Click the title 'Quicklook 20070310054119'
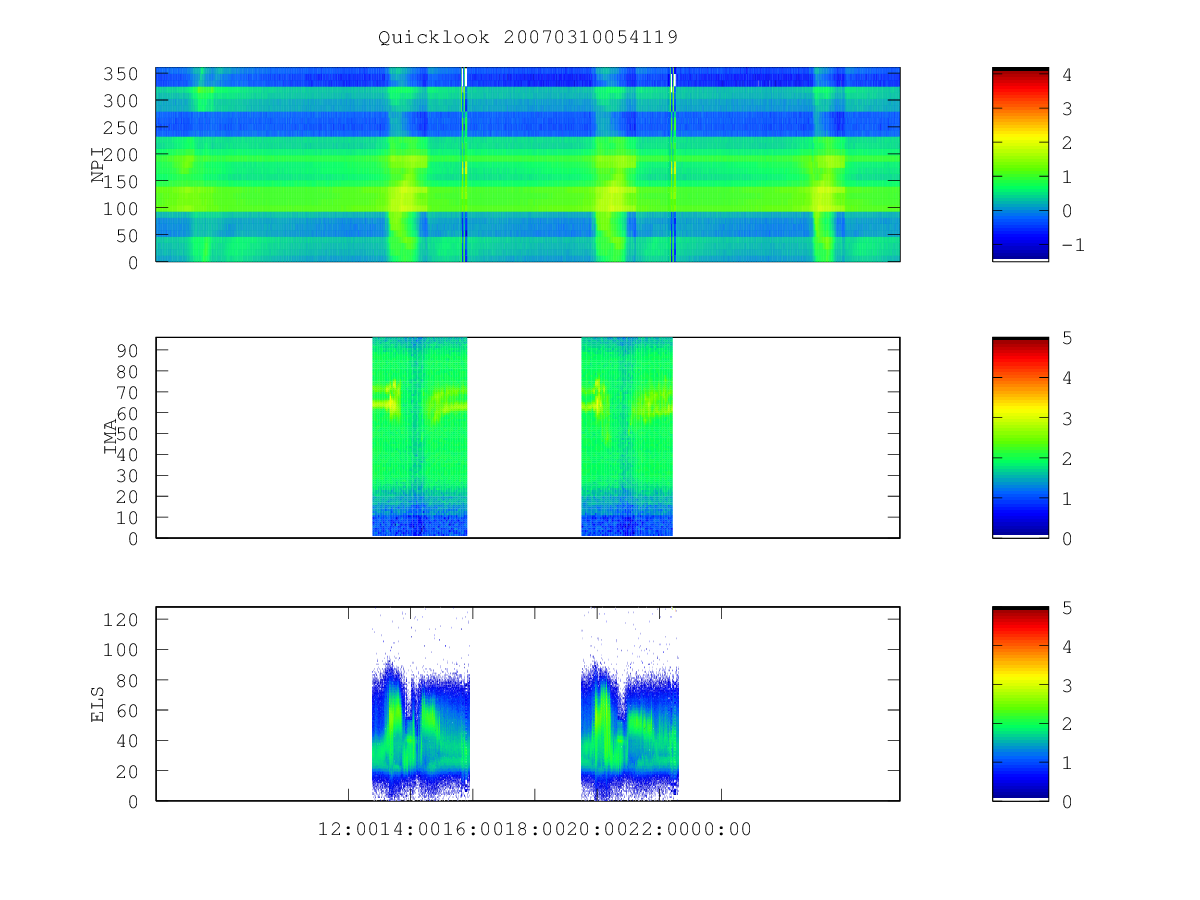The image size is (1200, 900). click(528, 38)
